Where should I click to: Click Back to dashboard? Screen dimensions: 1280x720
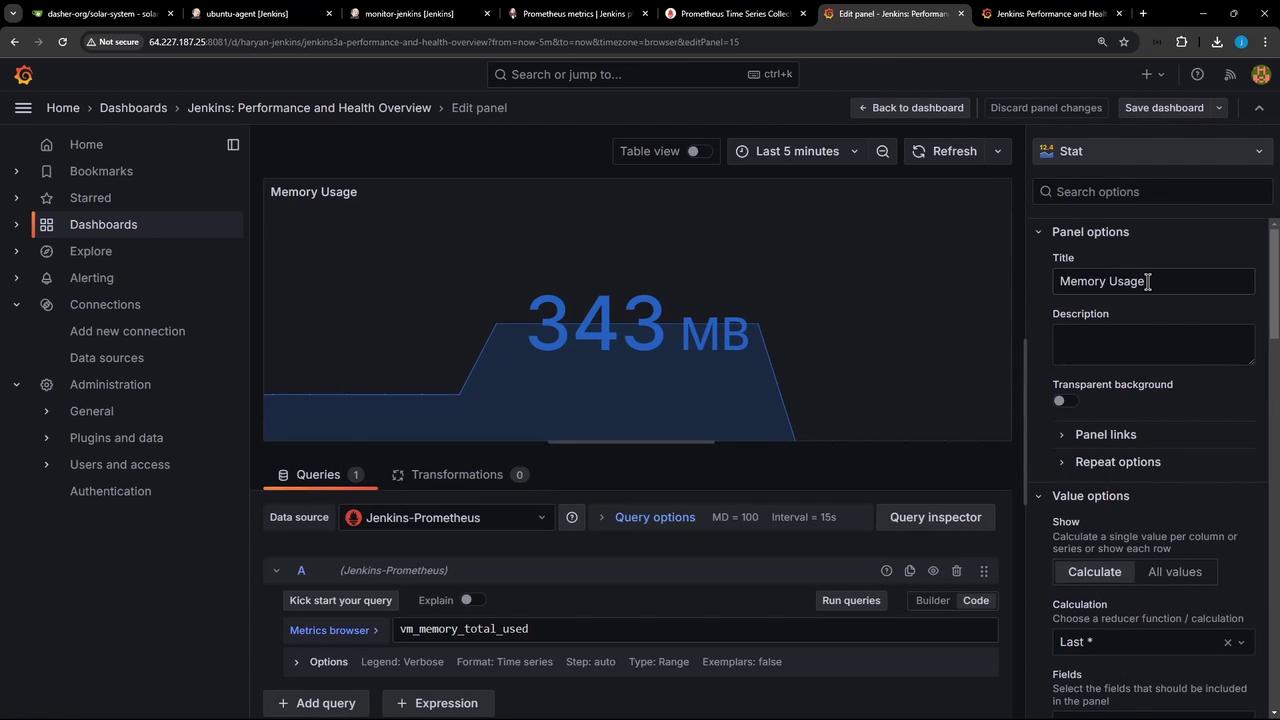point(910,108)
